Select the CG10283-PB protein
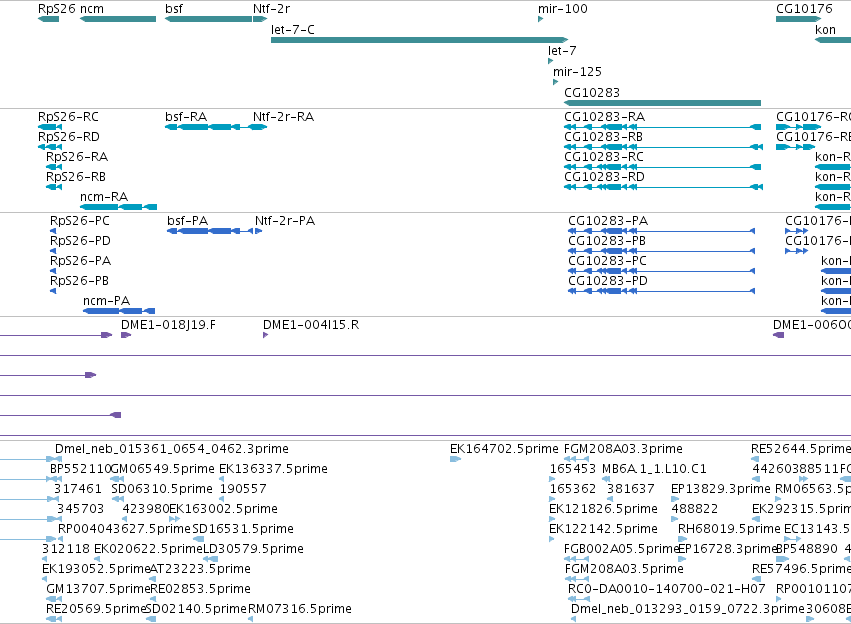The width and height of the screenshot is (851, 624). coord(662,251)
